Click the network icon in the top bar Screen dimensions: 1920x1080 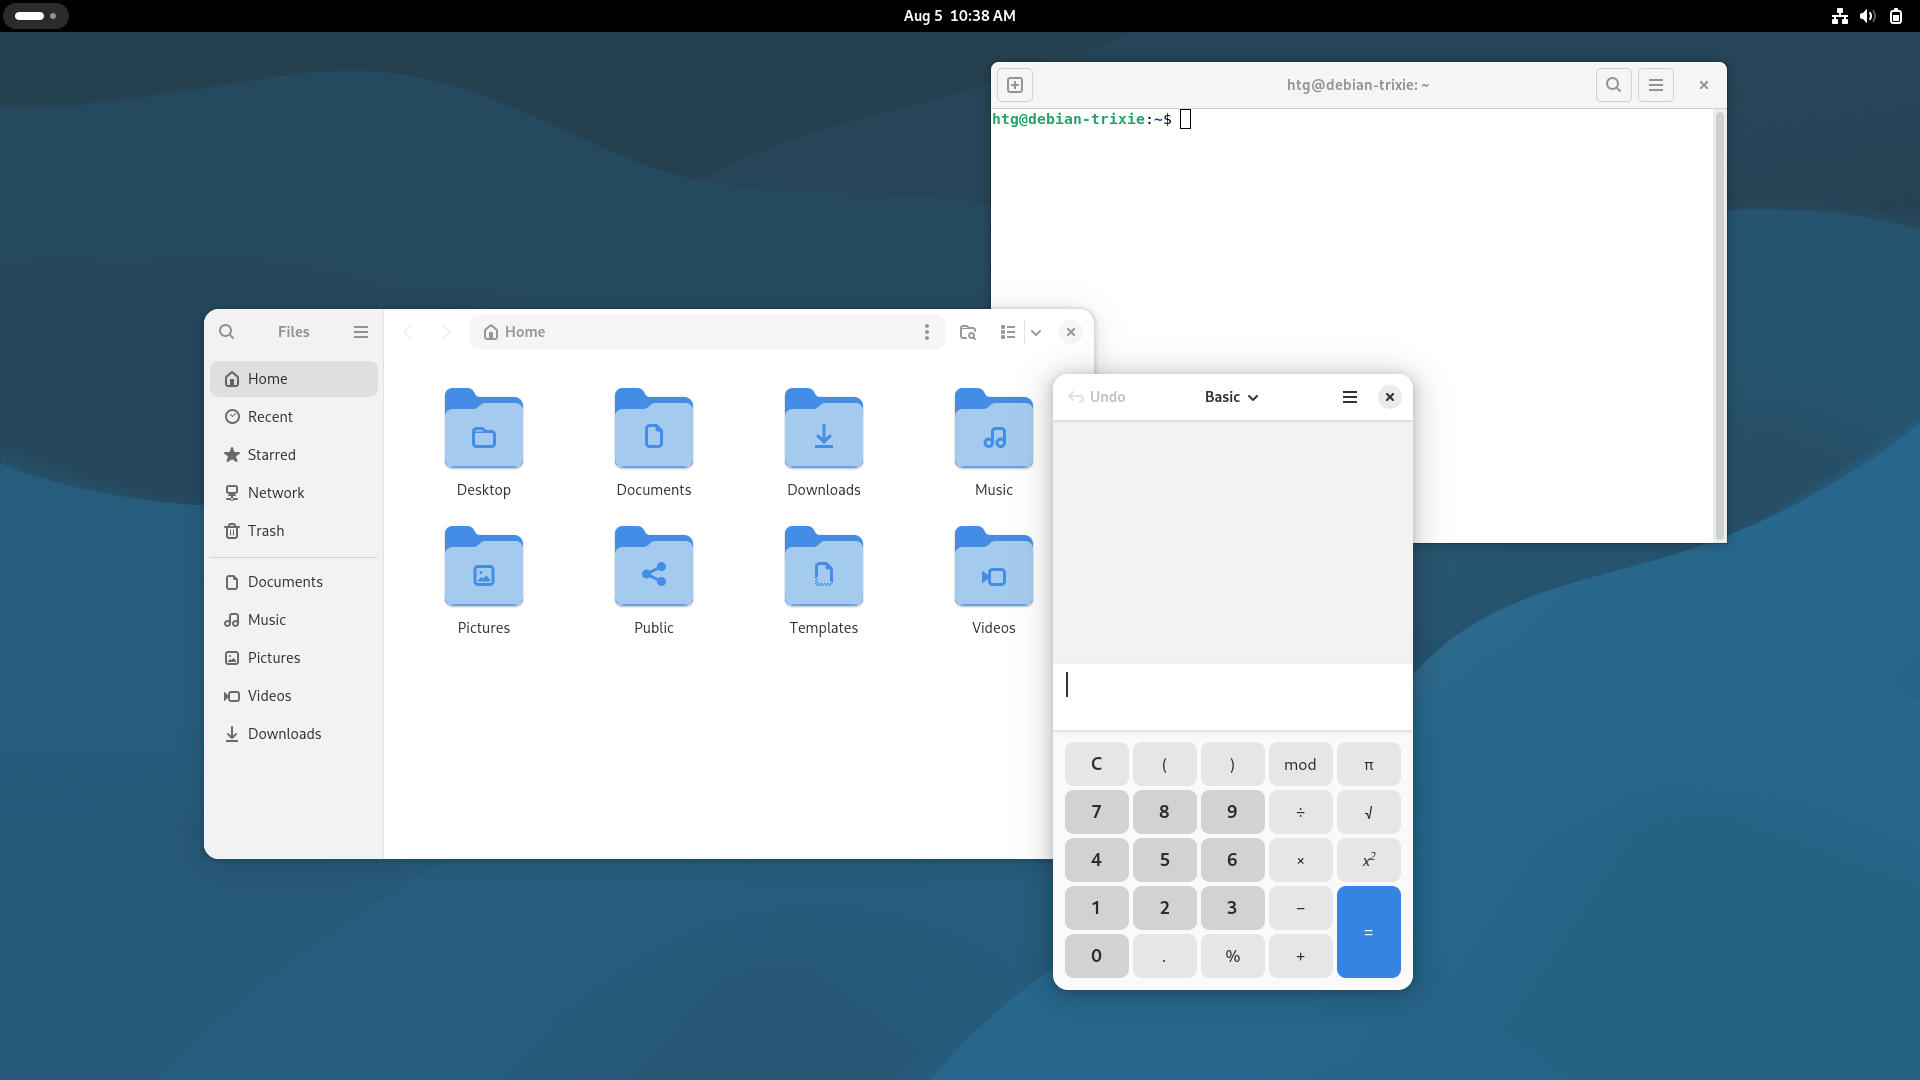tap(1839, 16)
